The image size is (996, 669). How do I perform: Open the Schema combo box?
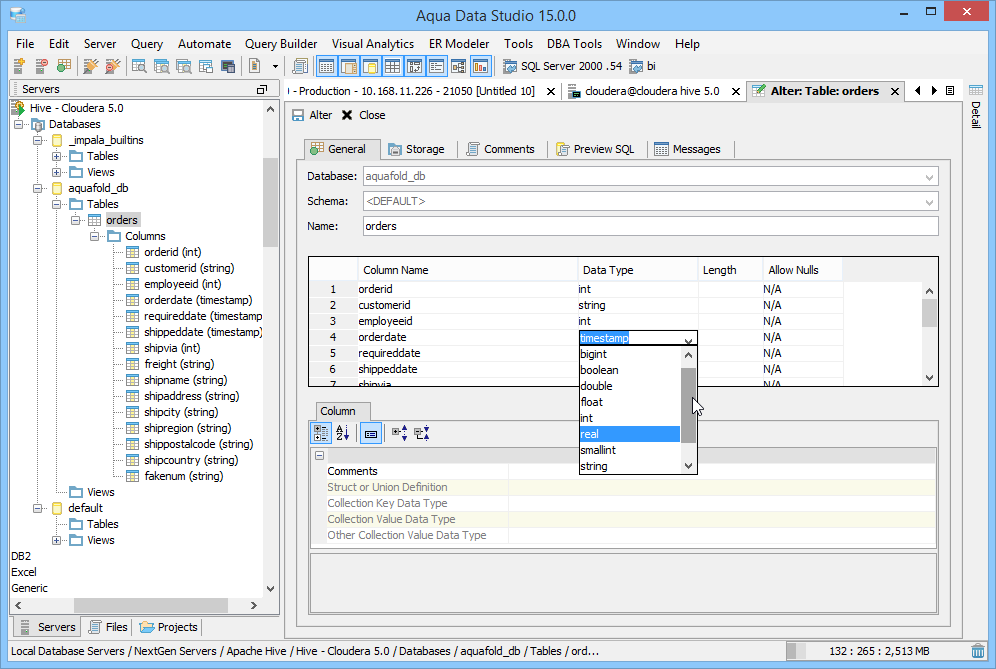(650, 201)
